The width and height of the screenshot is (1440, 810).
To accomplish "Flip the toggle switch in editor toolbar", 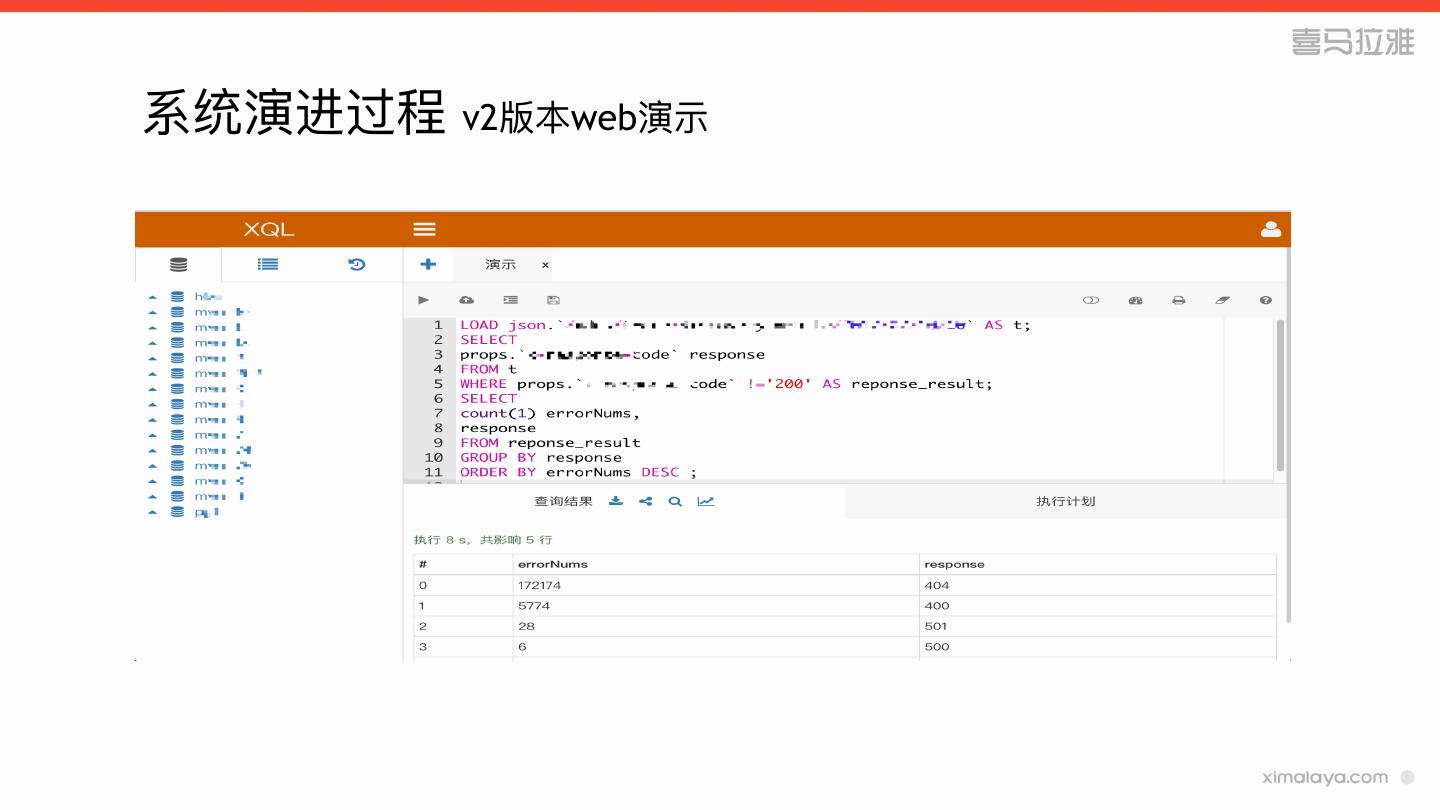I will 1091,300.
